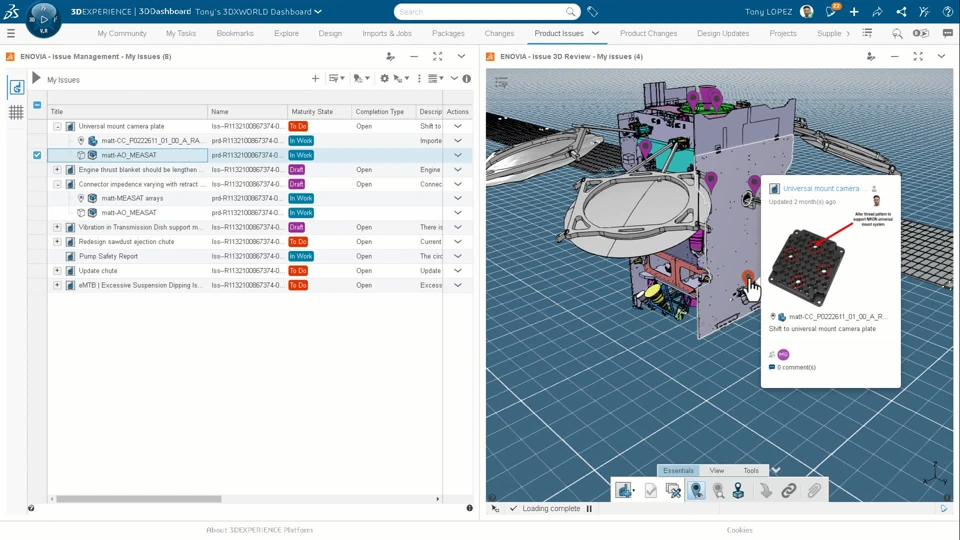Open the View tab in 3D toolbar
960x540 pixels.
coord(717,470)
